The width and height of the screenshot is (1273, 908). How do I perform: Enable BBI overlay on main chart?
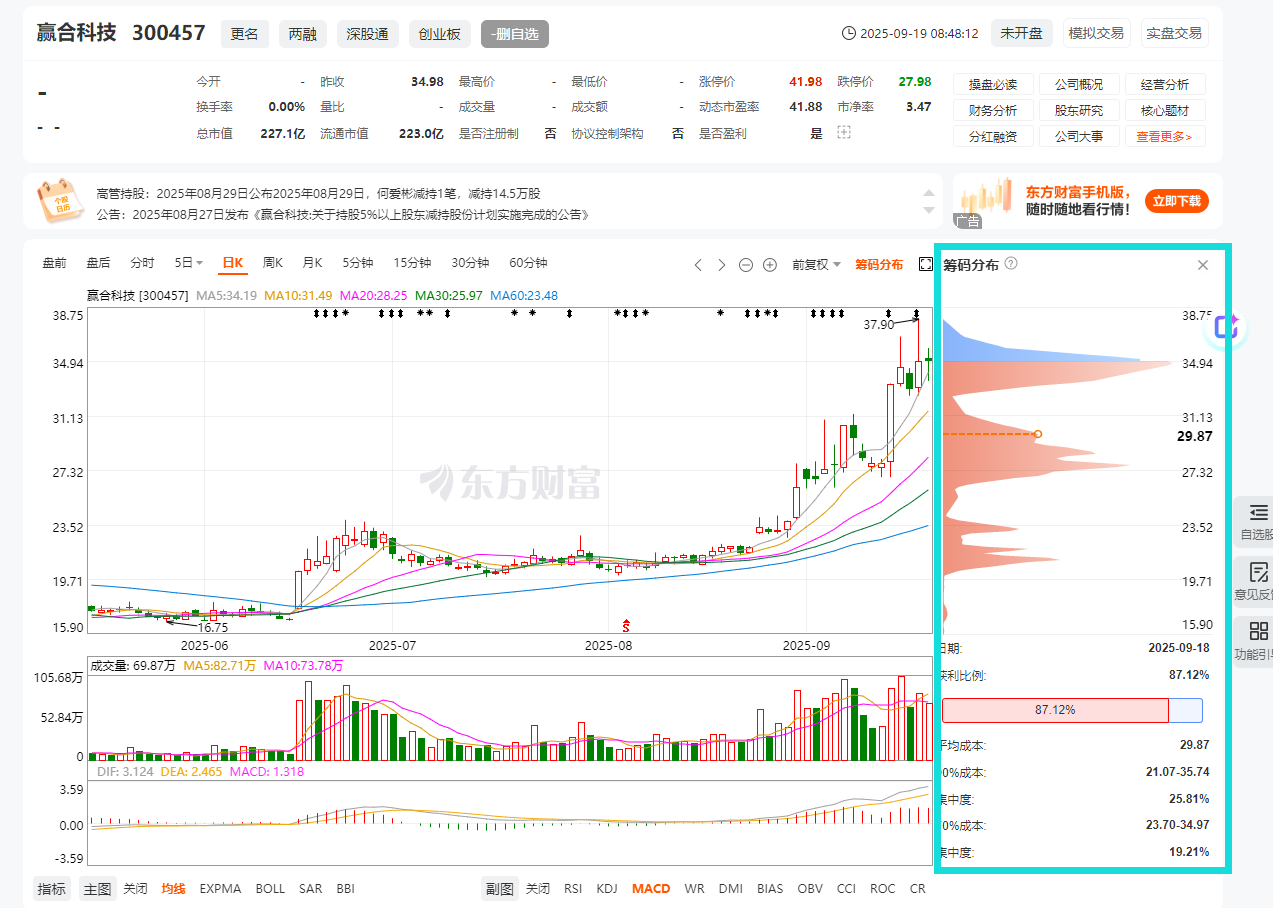[x=345, y=888]
